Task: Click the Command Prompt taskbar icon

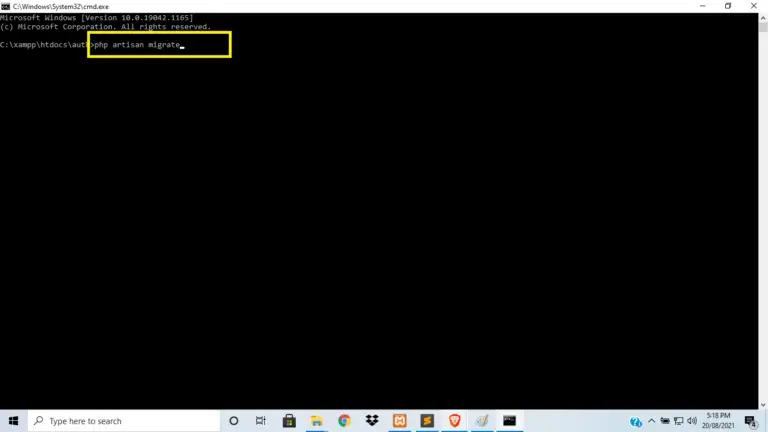Action: tap(509, 421)
